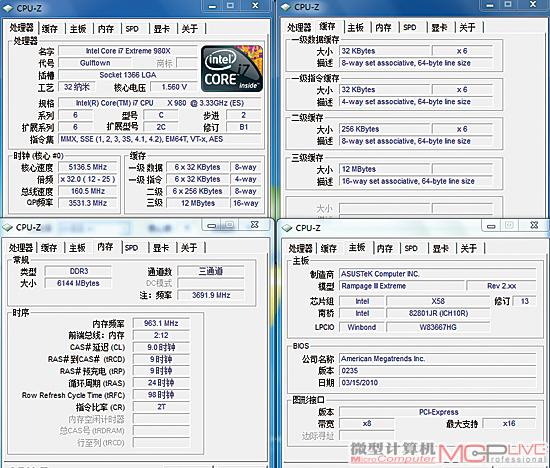Viewport: 550px width, 468px height.
Task: Click the tRFC value 98时钟
Action: point(161,395)
